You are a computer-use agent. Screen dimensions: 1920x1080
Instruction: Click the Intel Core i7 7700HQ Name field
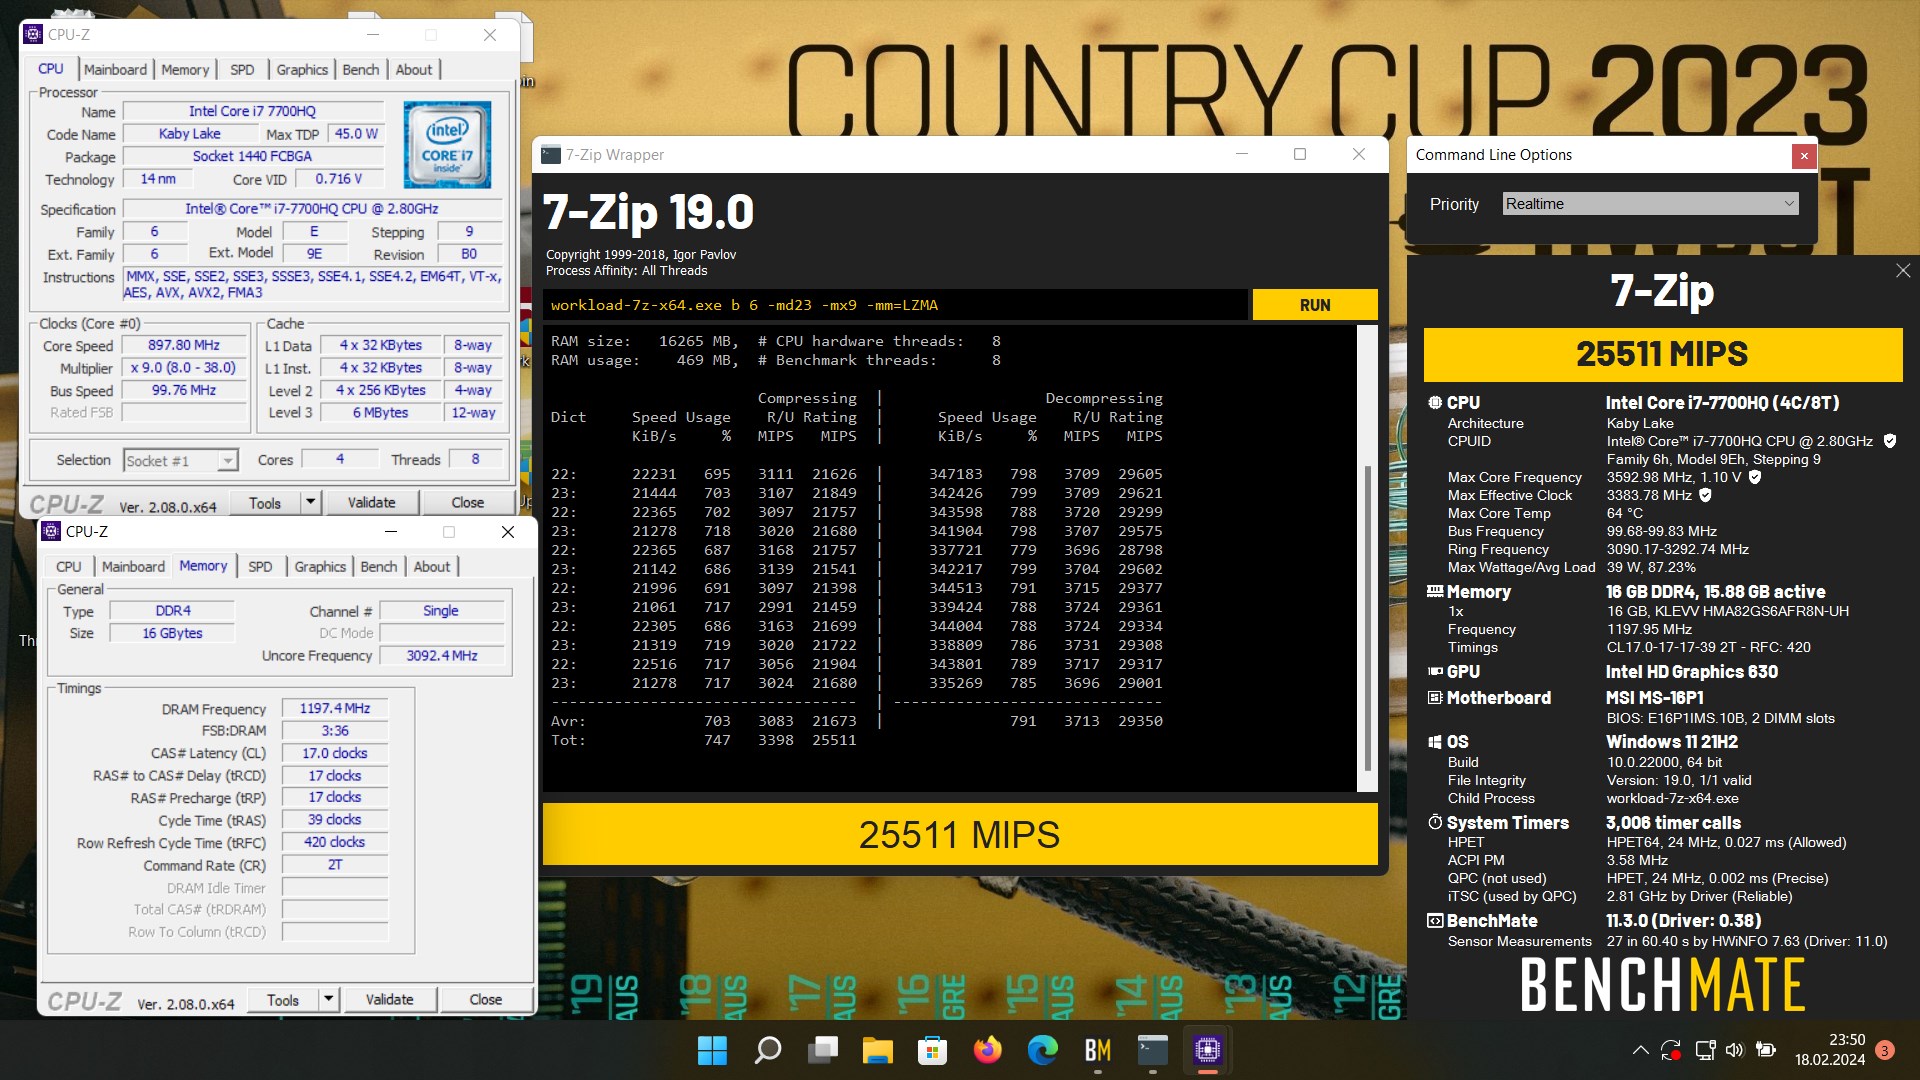click(x=253, y=111)
